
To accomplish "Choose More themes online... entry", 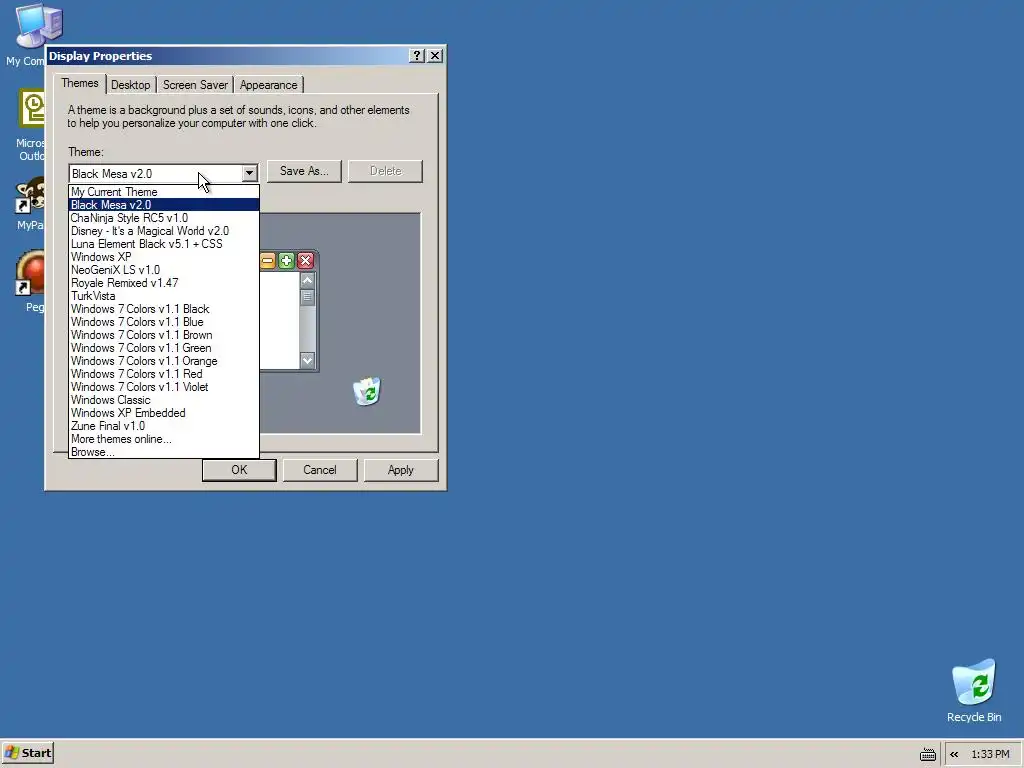I will 164,440.
